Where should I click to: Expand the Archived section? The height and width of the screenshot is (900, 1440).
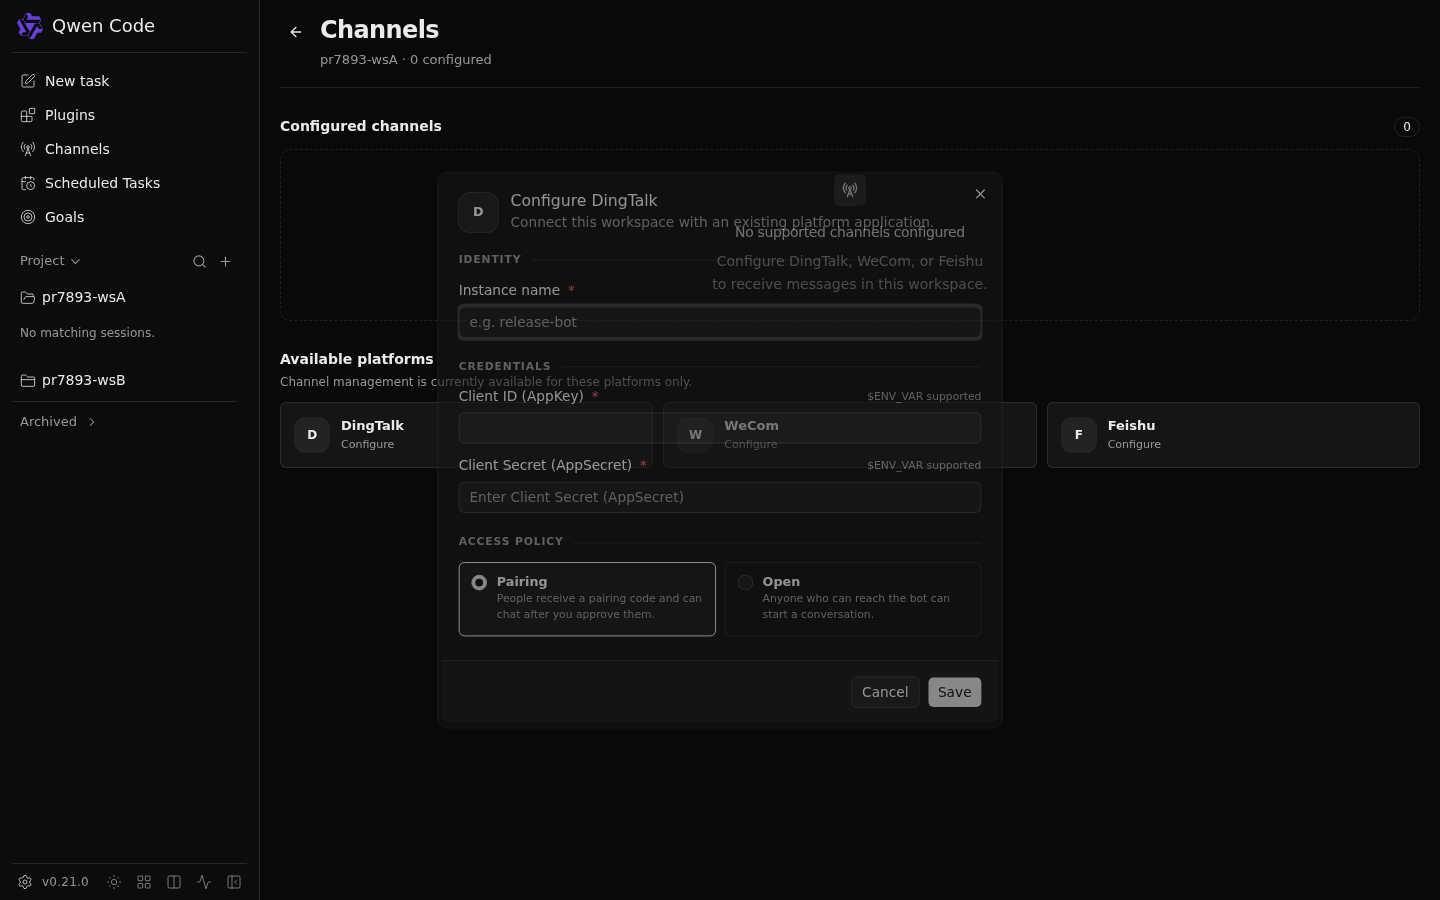pos(58,422)
